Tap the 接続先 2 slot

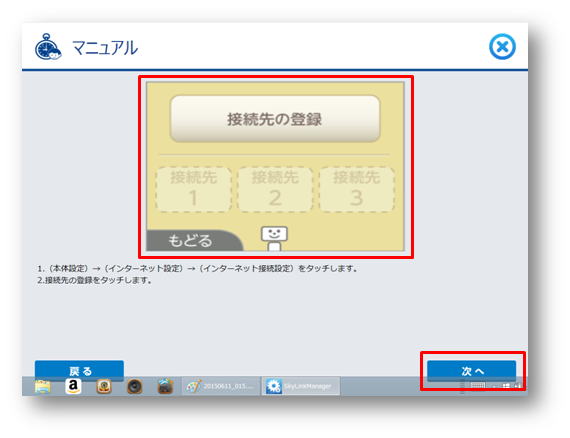(x=275, y=189)
